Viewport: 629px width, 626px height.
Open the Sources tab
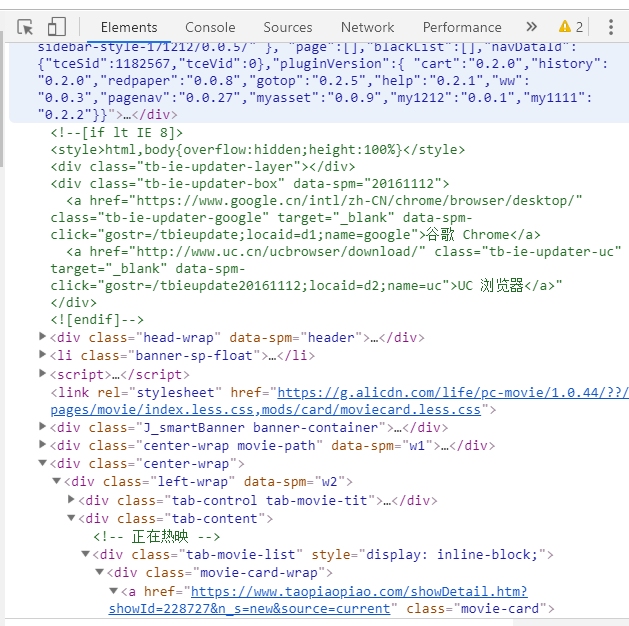[x=288, y=27]
